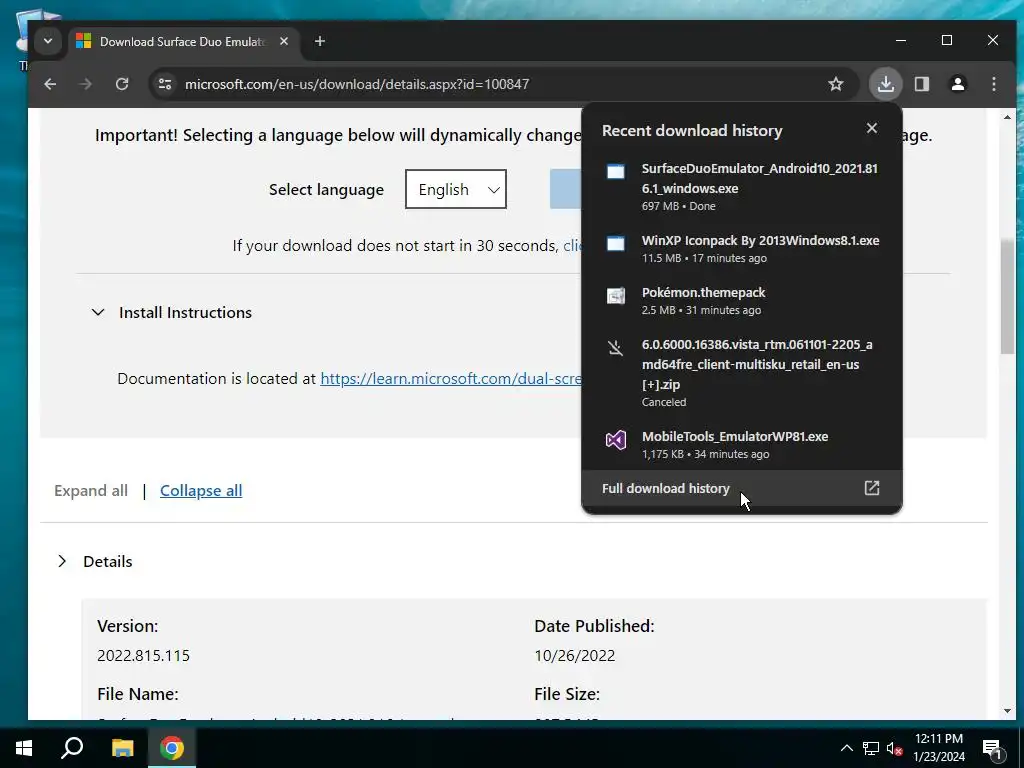This screenshot has width=1024, height=768.
Task: Open the tab search dropdown arrow
Action: [48, 41]
